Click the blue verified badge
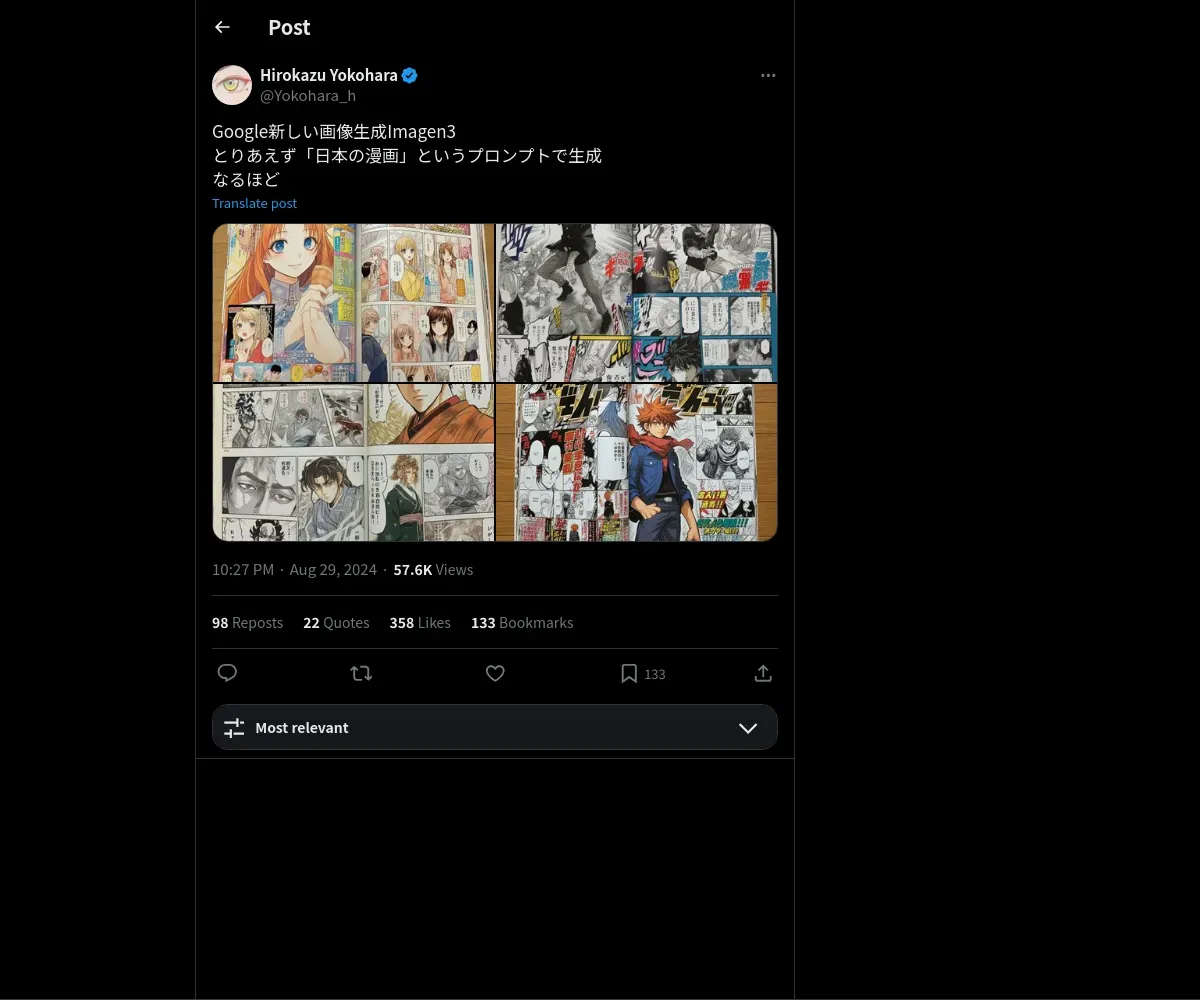Screen dimensions: 1200x1000 click(410, 75)
